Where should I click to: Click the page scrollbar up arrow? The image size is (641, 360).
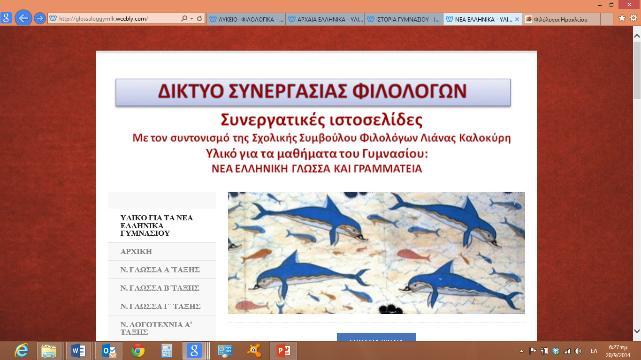pos(637,36)
